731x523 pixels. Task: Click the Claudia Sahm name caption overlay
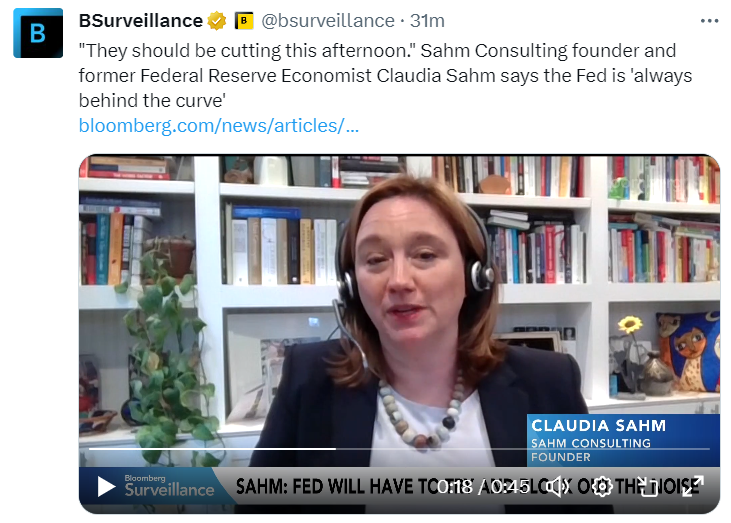pyautogui.click(x=623, y=440)
